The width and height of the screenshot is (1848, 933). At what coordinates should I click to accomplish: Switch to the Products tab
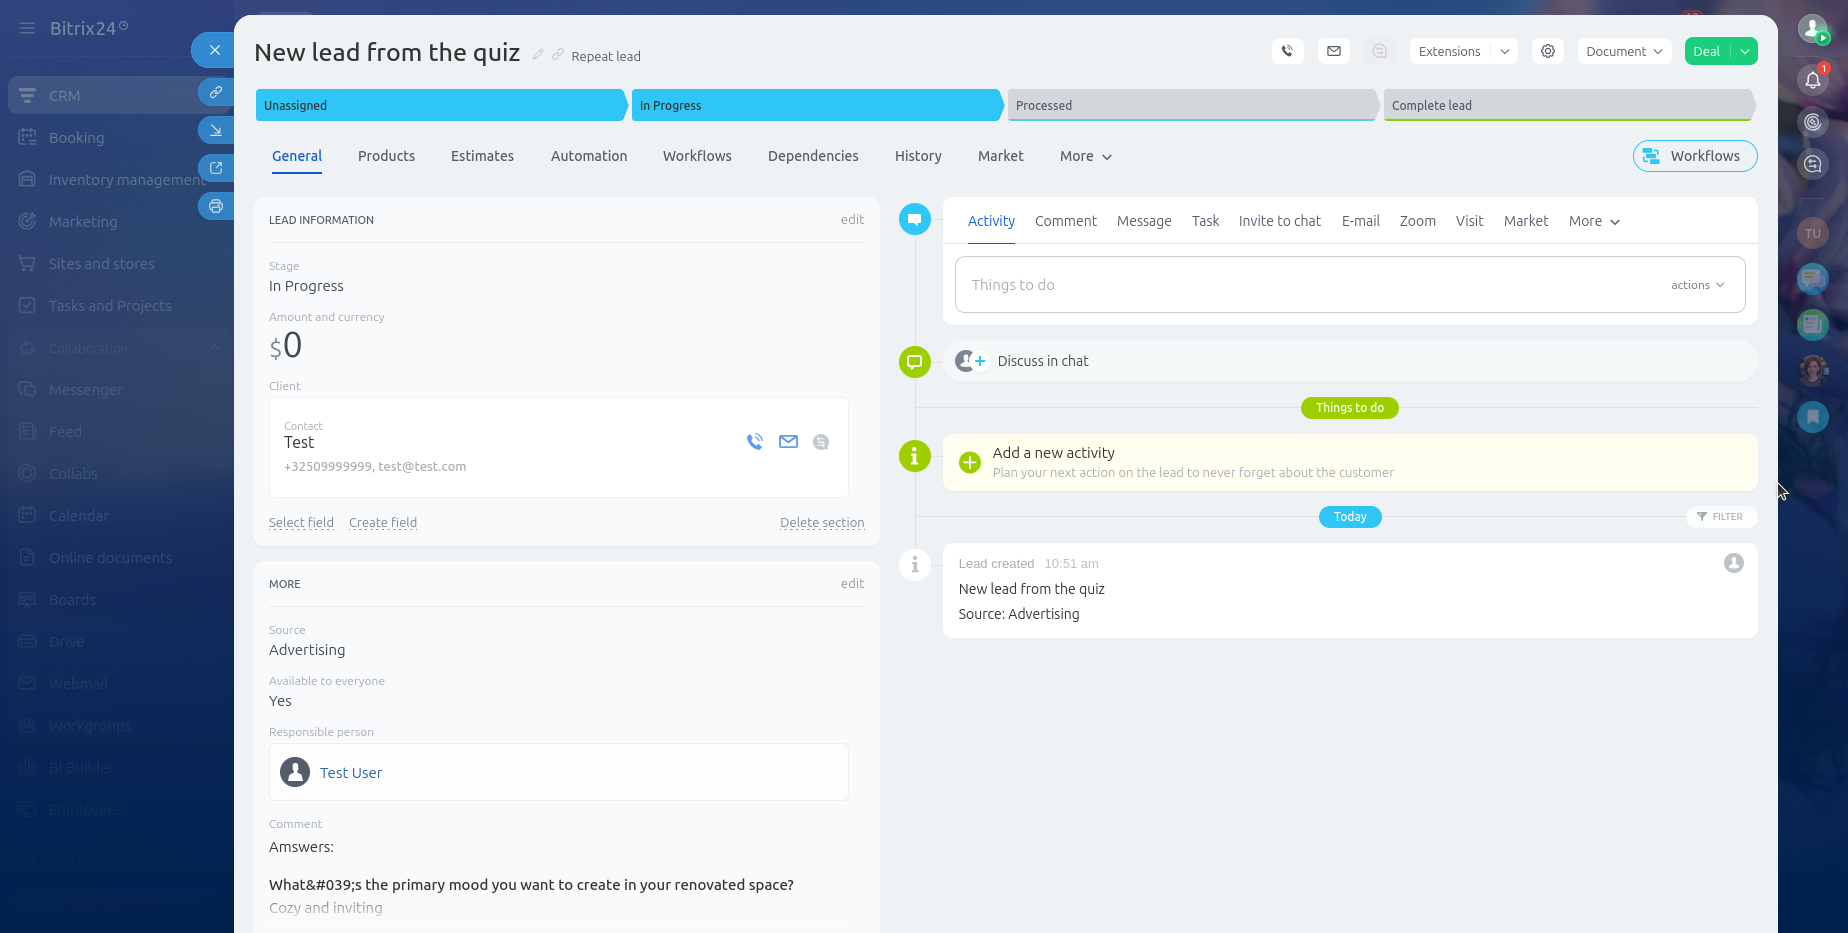click(x=386, y=156)
